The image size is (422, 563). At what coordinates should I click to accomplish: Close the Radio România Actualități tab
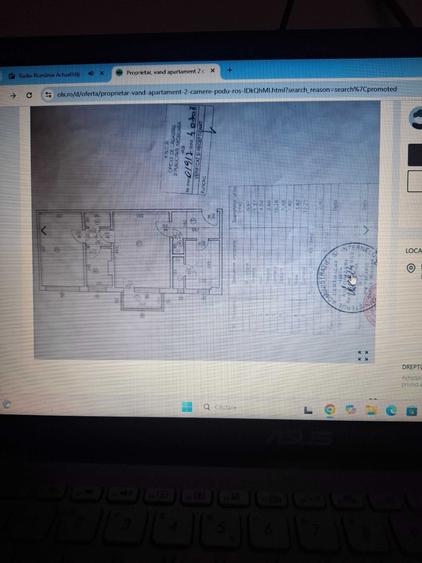(102, 73)
